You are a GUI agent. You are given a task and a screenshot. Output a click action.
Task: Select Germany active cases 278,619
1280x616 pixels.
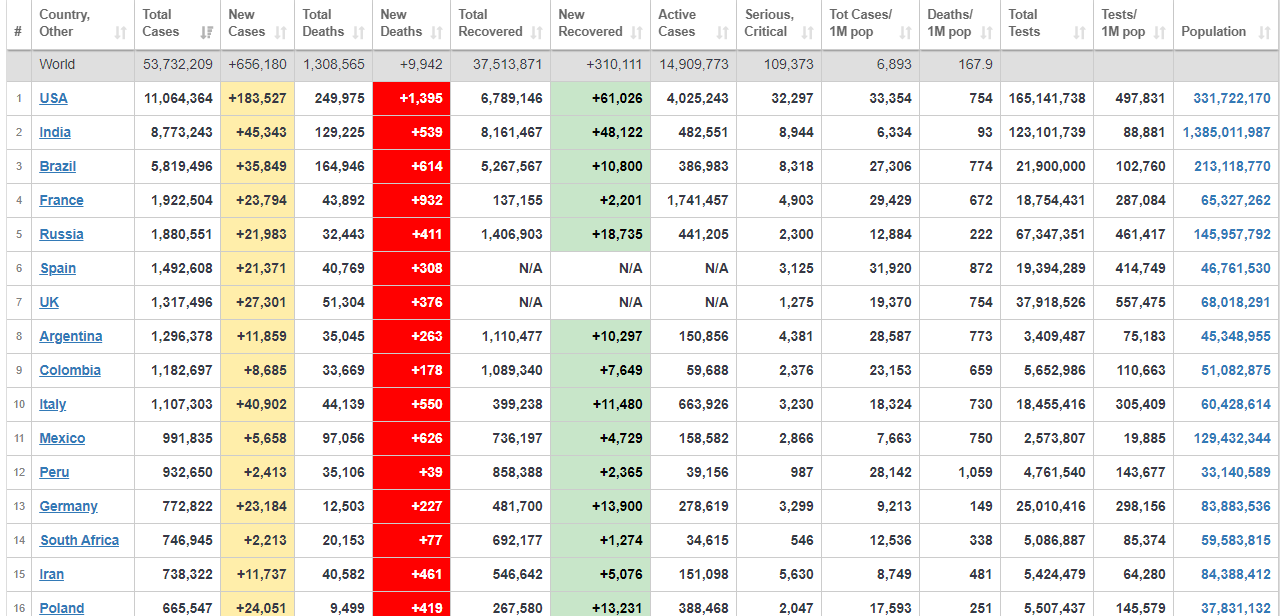point(703,506)
